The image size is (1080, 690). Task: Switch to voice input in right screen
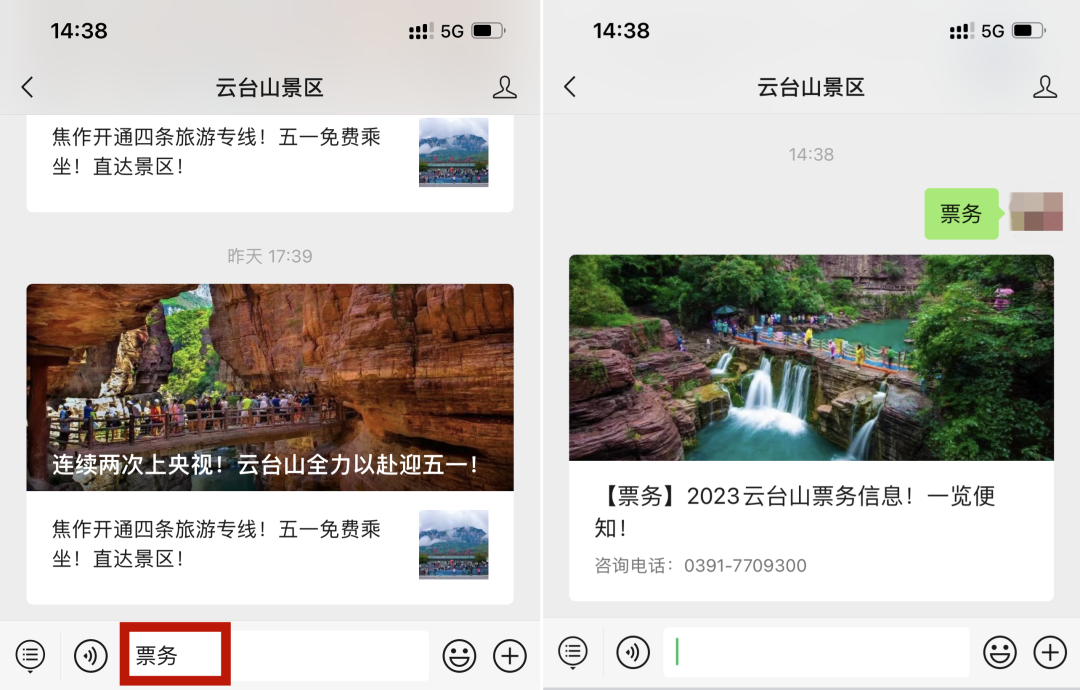(x=633, y=653)
